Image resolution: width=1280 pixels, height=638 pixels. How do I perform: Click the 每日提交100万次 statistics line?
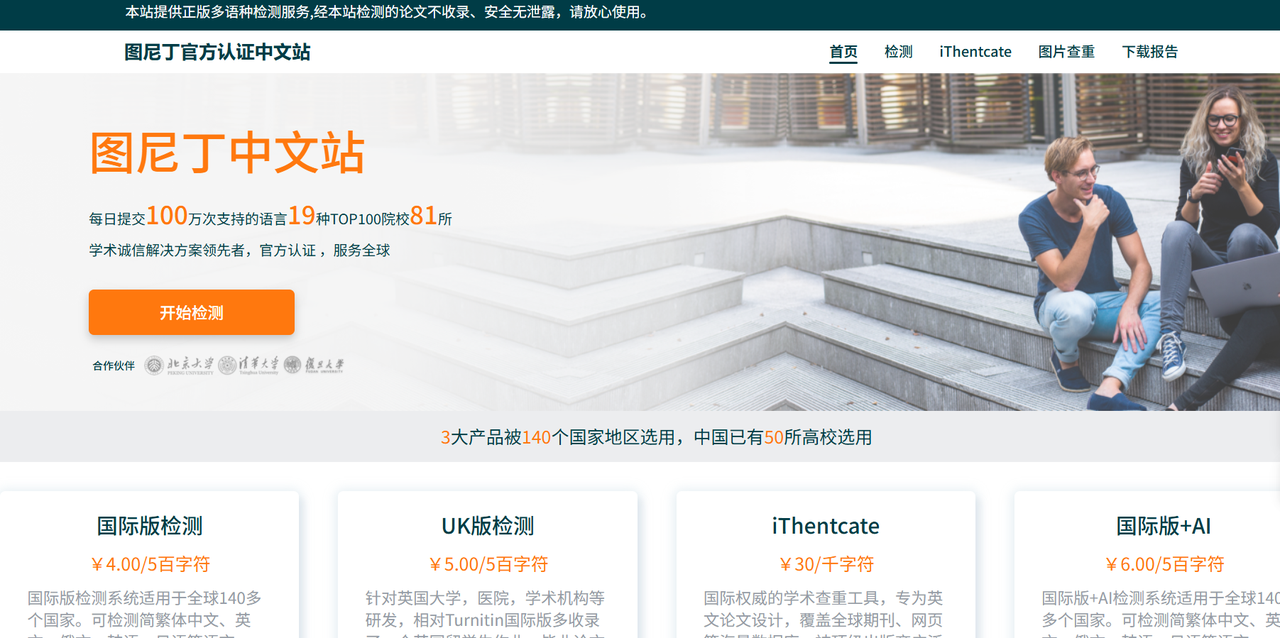(271, 216)
